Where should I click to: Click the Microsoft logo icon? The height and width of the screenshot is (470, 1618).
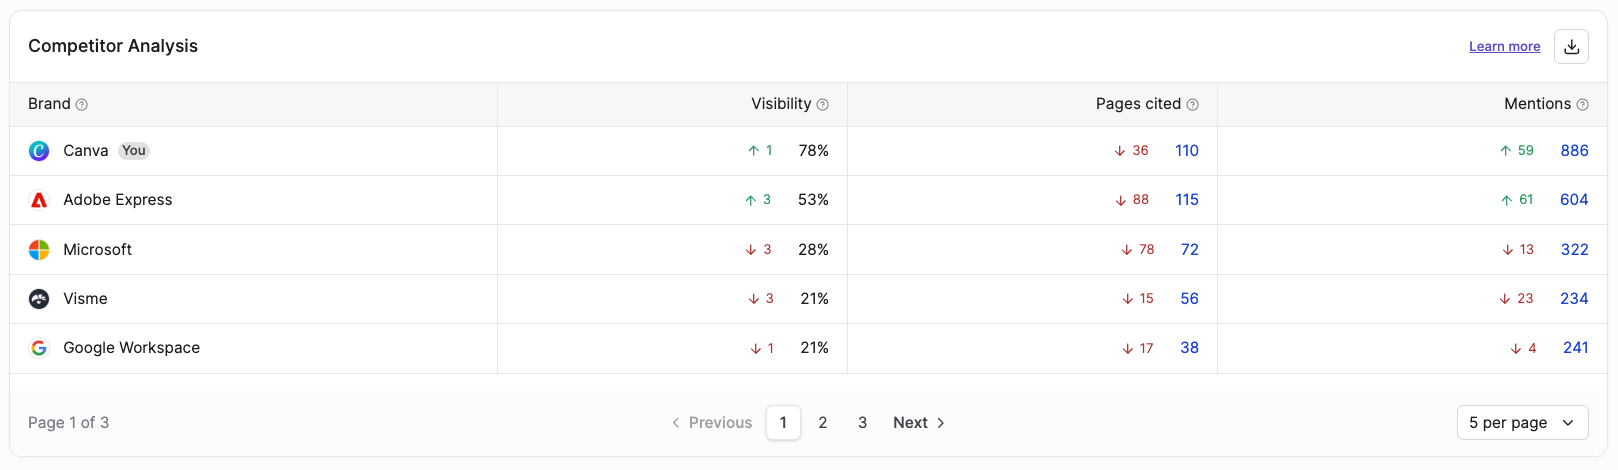[39, 250]
